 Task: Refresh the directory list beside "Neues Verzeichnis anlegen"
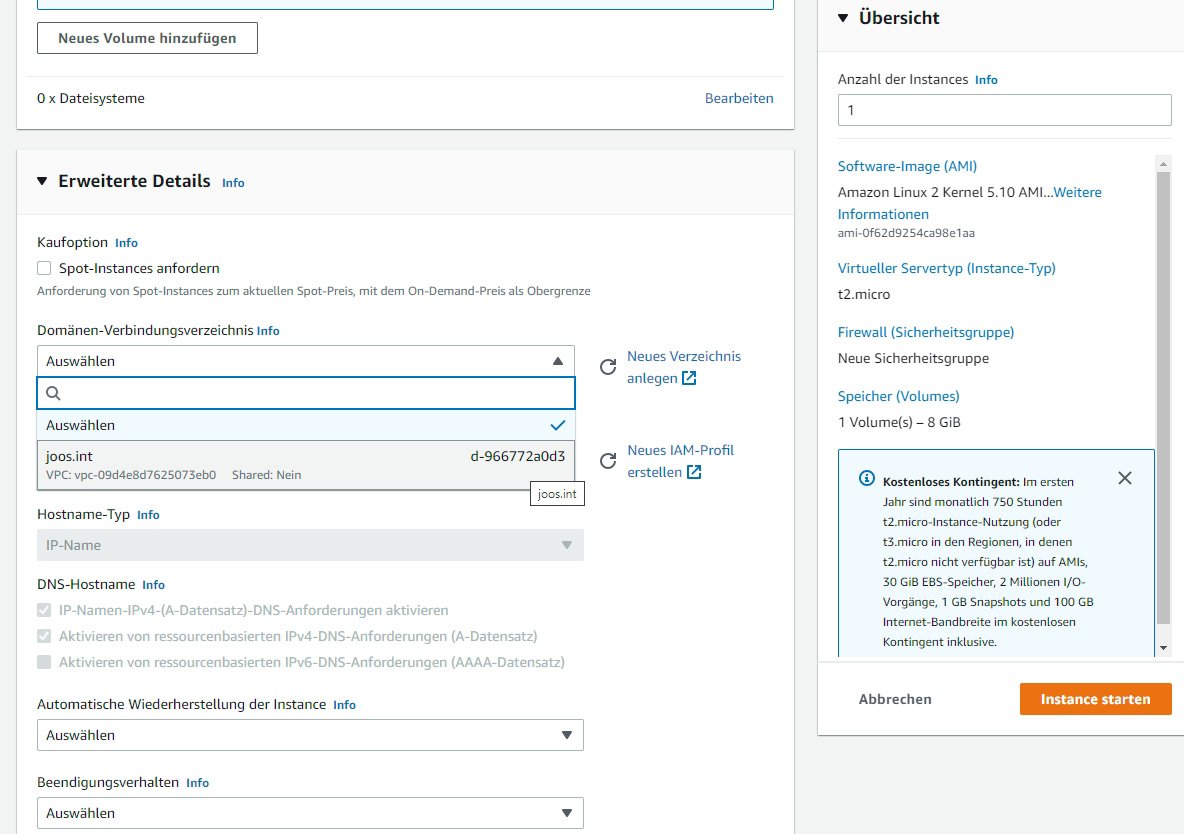click(x=608, y=367)
